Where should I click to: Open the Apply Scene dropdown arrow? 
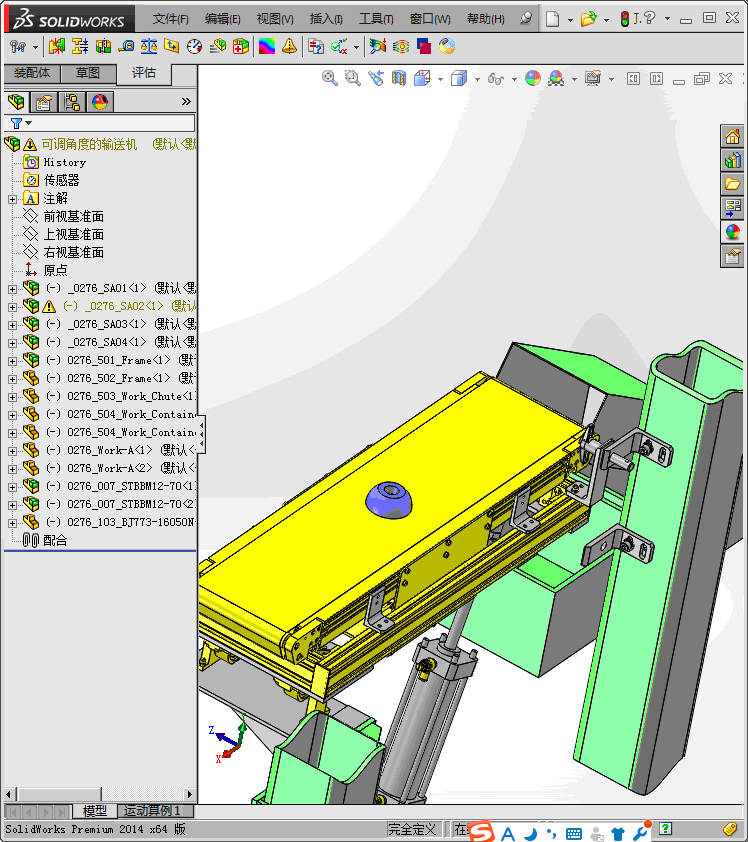click(x=574, y=79)
